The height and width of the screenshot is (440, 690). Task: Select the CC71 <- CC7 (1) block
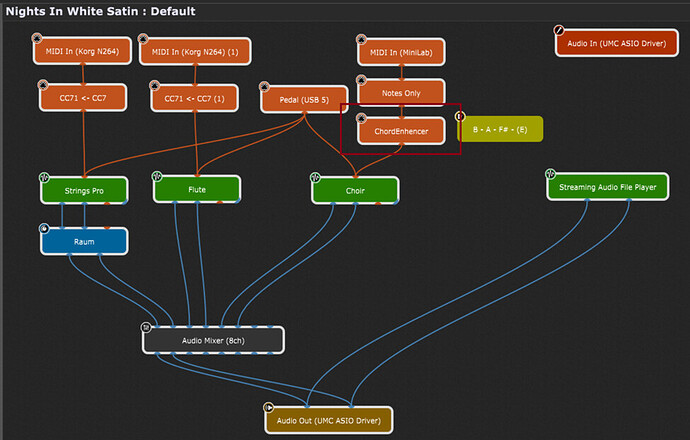(x=195, y=98)
